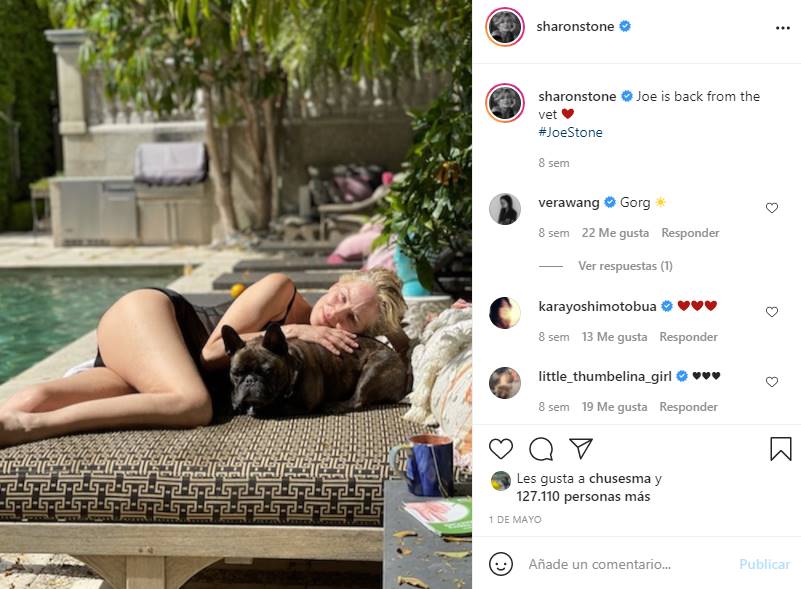Screen dimensions: 801x589
Task: Open sharonstone header profile picture
Action: coord(505,27)
